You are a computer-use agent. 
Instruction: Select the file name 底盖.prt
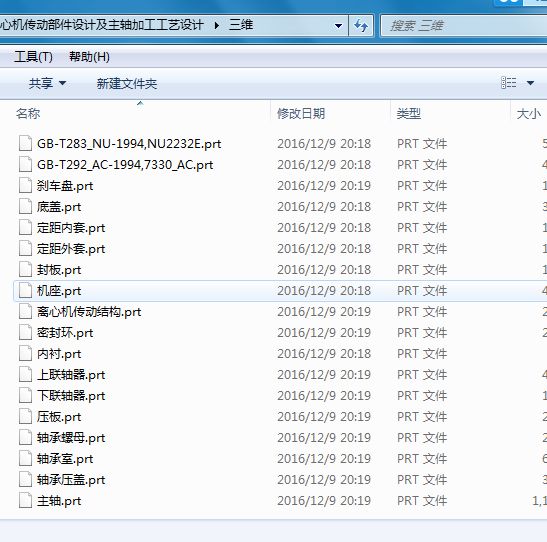pos(59,207)
